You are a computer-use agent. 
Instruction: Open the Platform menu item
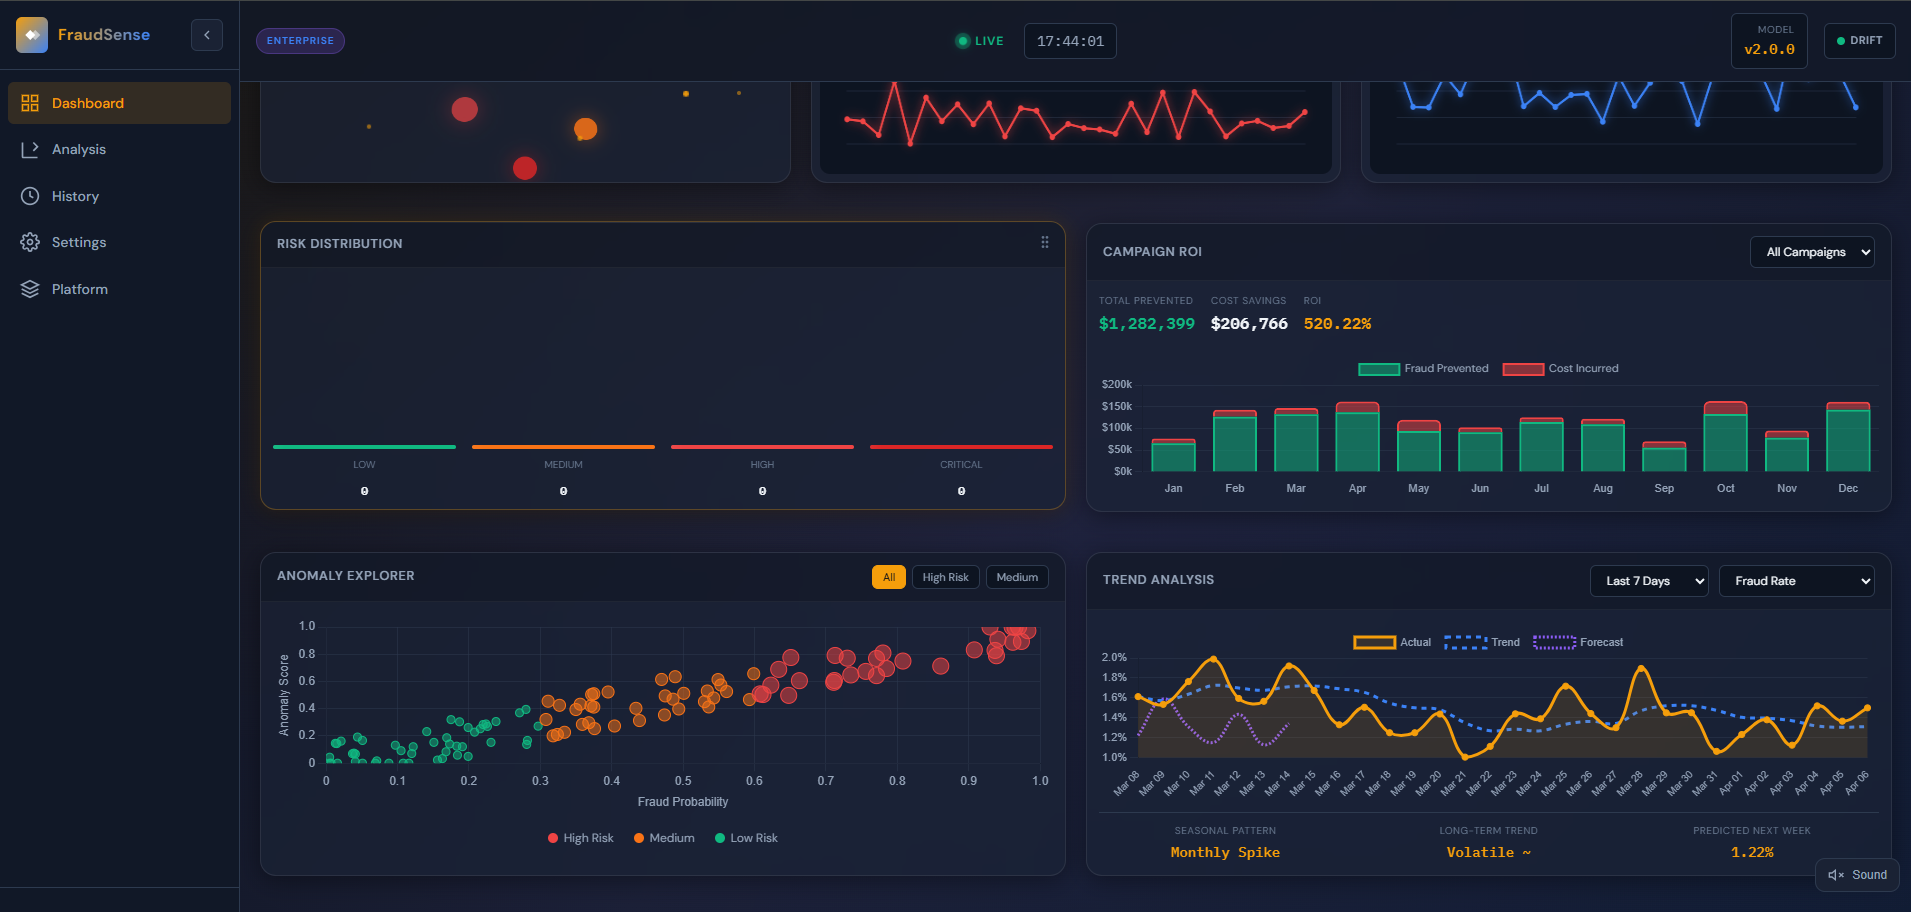[119, 289]
